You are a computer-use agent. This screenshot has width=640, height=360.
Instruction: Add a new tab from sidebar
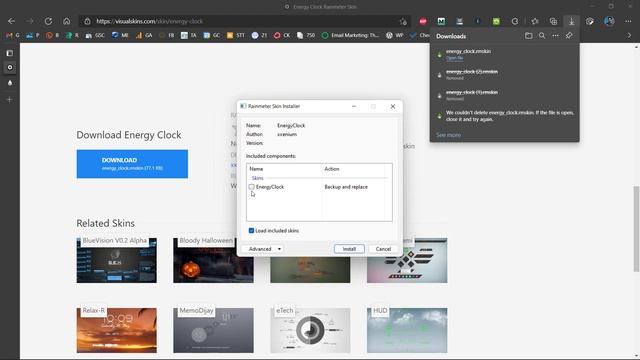(x=10, y=100)
